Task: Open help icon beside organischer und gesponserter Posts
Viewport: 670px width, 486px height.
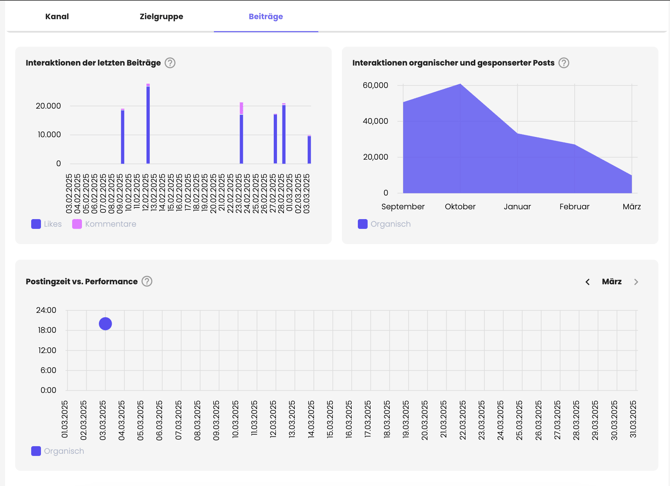Action: (564, 63)
